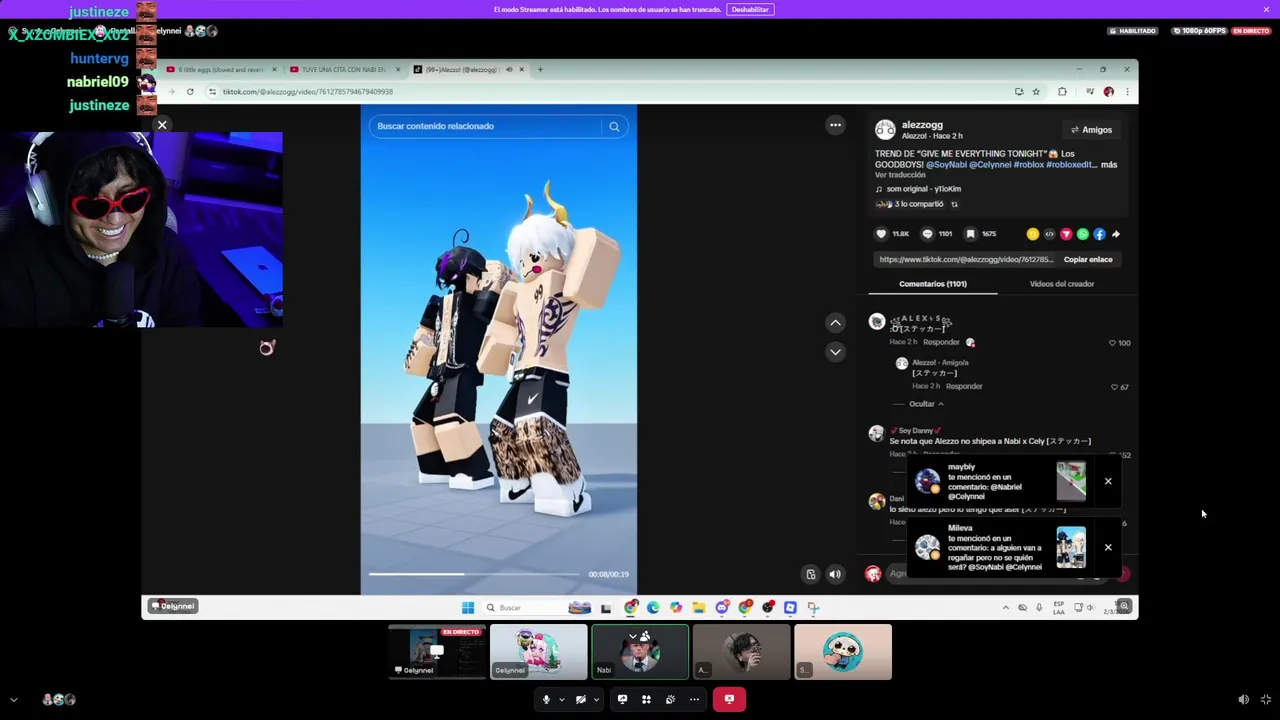This screenshot has height=720, width=1280.
Task: Dismiss the maybiy mention notification
Action: [x=1108, y=482]
